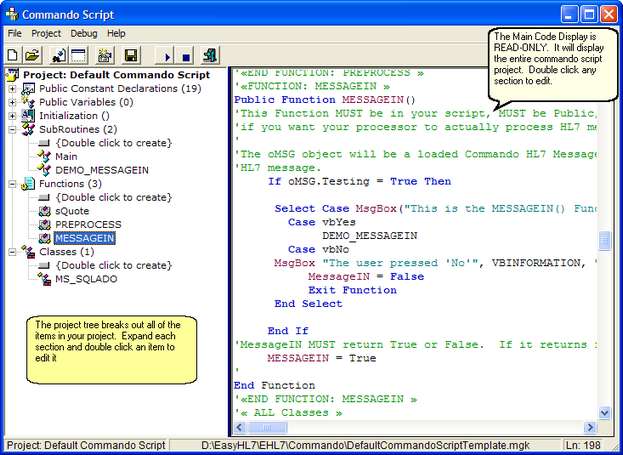Click the Initialization node icon
This screenshot has width=623, height=455.
[28, 116]
